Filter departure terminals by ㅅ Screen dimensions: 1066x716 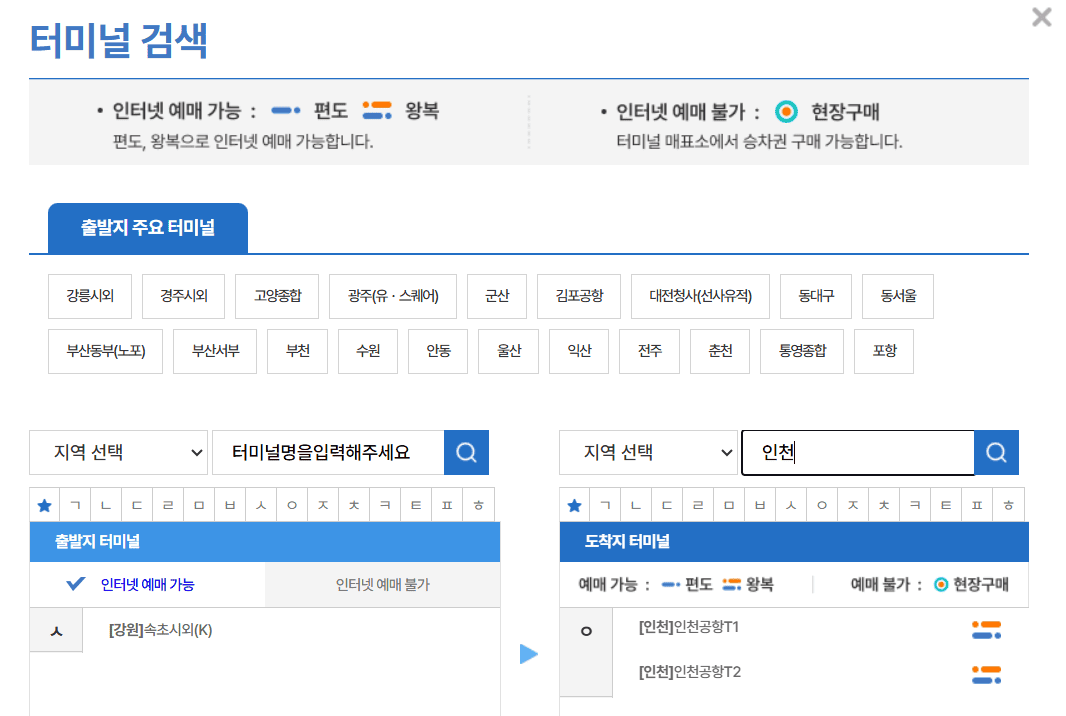tap(261, 505)
